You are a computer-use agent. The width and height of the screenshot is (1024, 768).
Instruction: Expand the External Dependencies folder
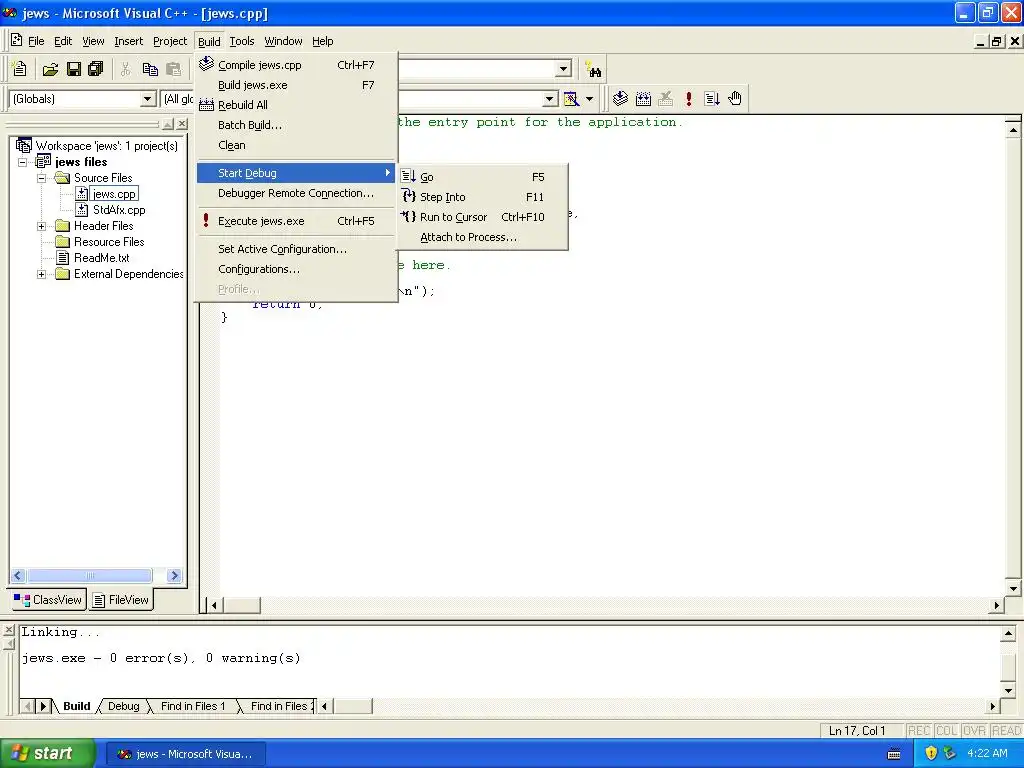[x=41, y=274]
